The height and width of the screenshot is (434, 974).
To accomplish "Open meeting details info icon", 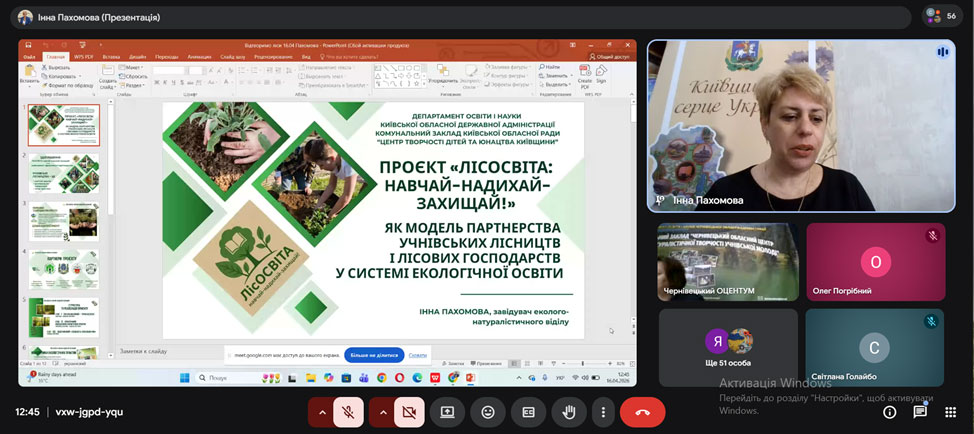I will (x=889, y=411).
